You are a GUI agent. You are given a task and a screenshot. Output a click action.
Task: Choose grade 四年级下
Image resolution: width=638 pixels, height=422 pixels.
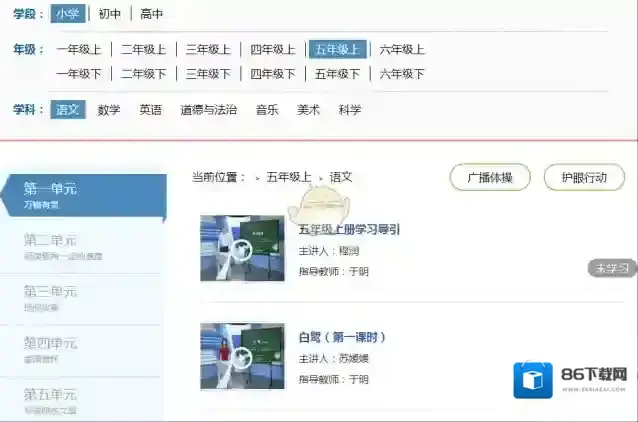click(x=273, y=74)
